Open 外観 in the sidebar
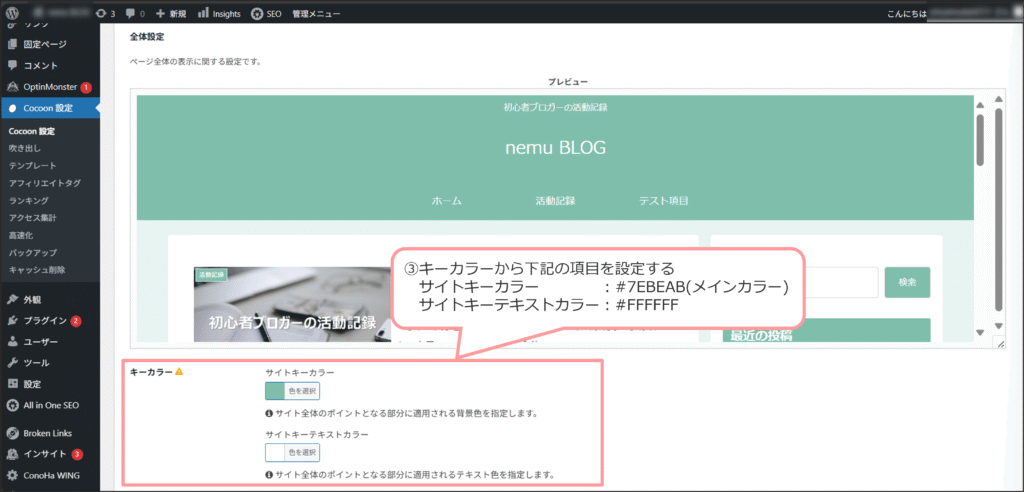 pos(32,299)
